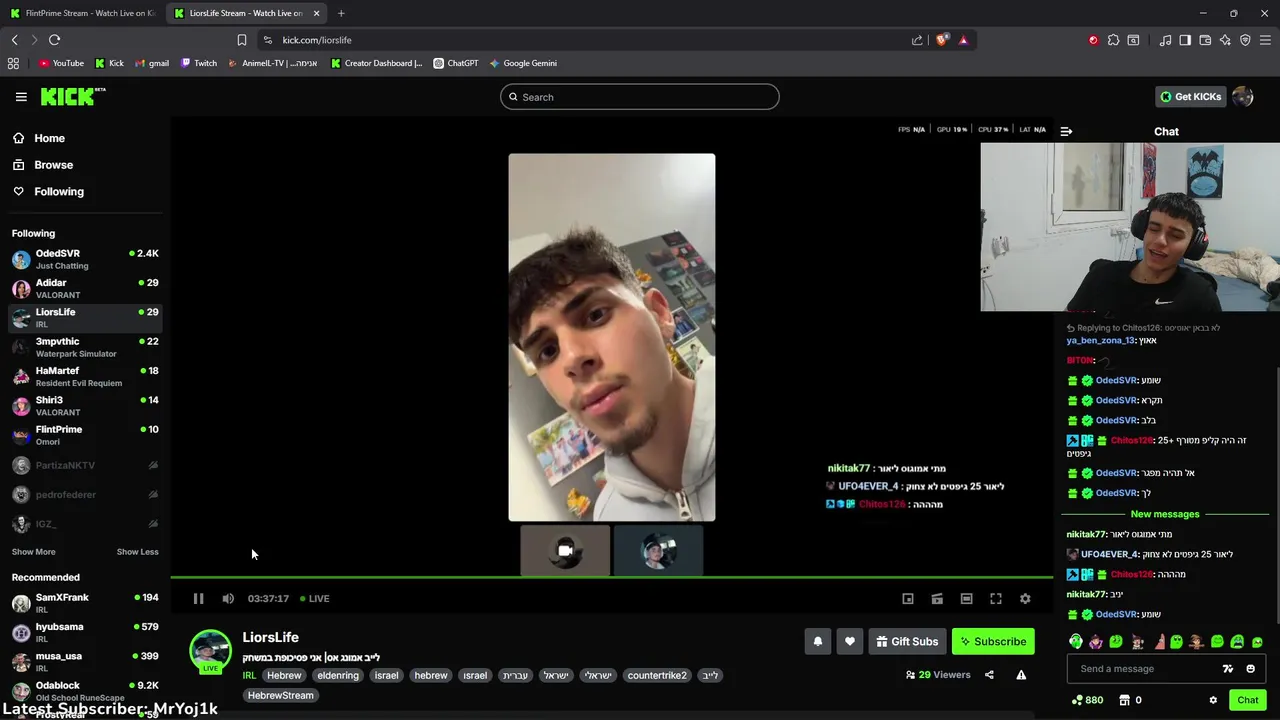
Task: Open the emoji picker in chat input
Action: [1250, 669]
